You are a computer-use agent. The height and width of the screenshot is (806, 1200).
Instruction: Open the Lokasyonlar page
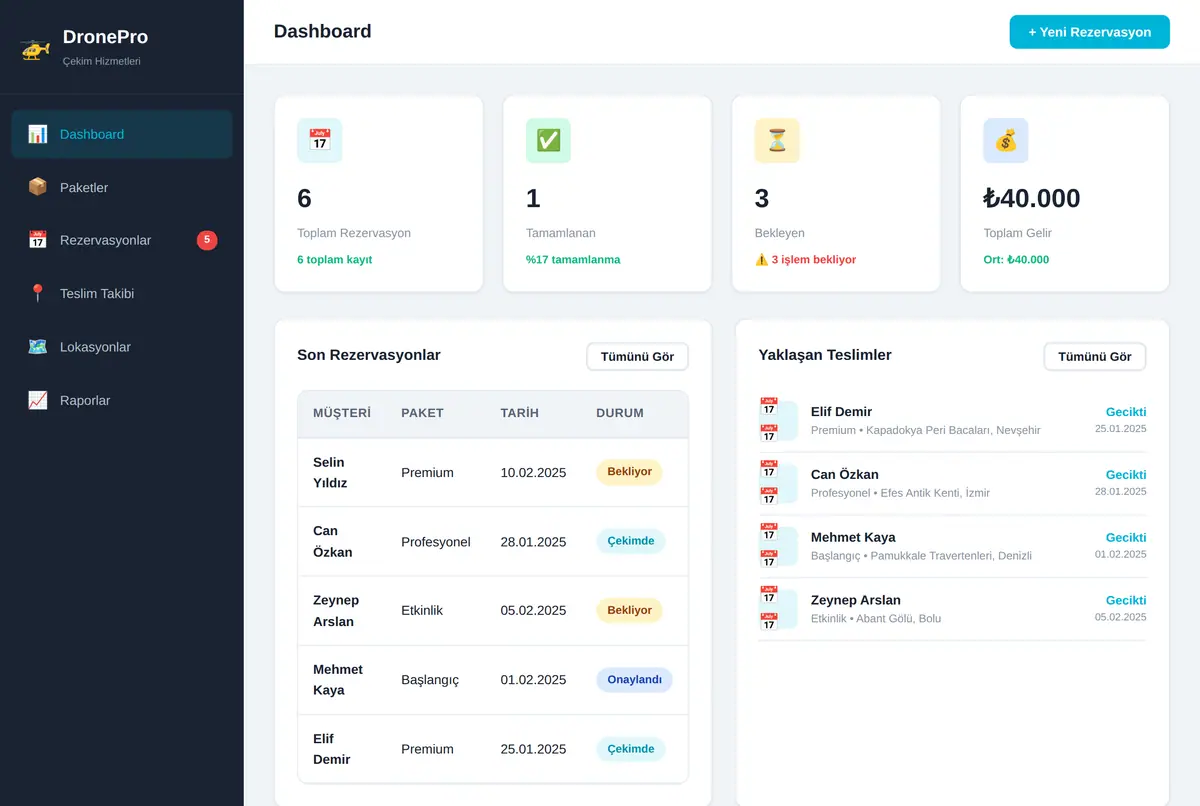(122, 347)
